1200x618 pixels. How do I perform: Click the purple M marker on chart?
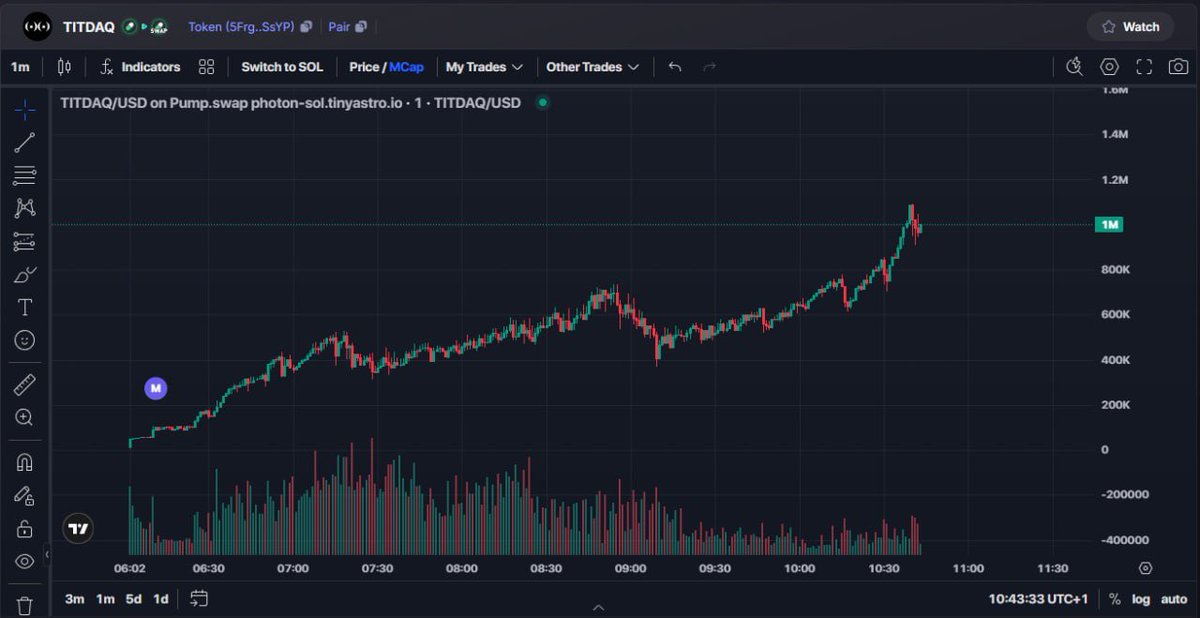pyautogui.click(x=155, y=387)
